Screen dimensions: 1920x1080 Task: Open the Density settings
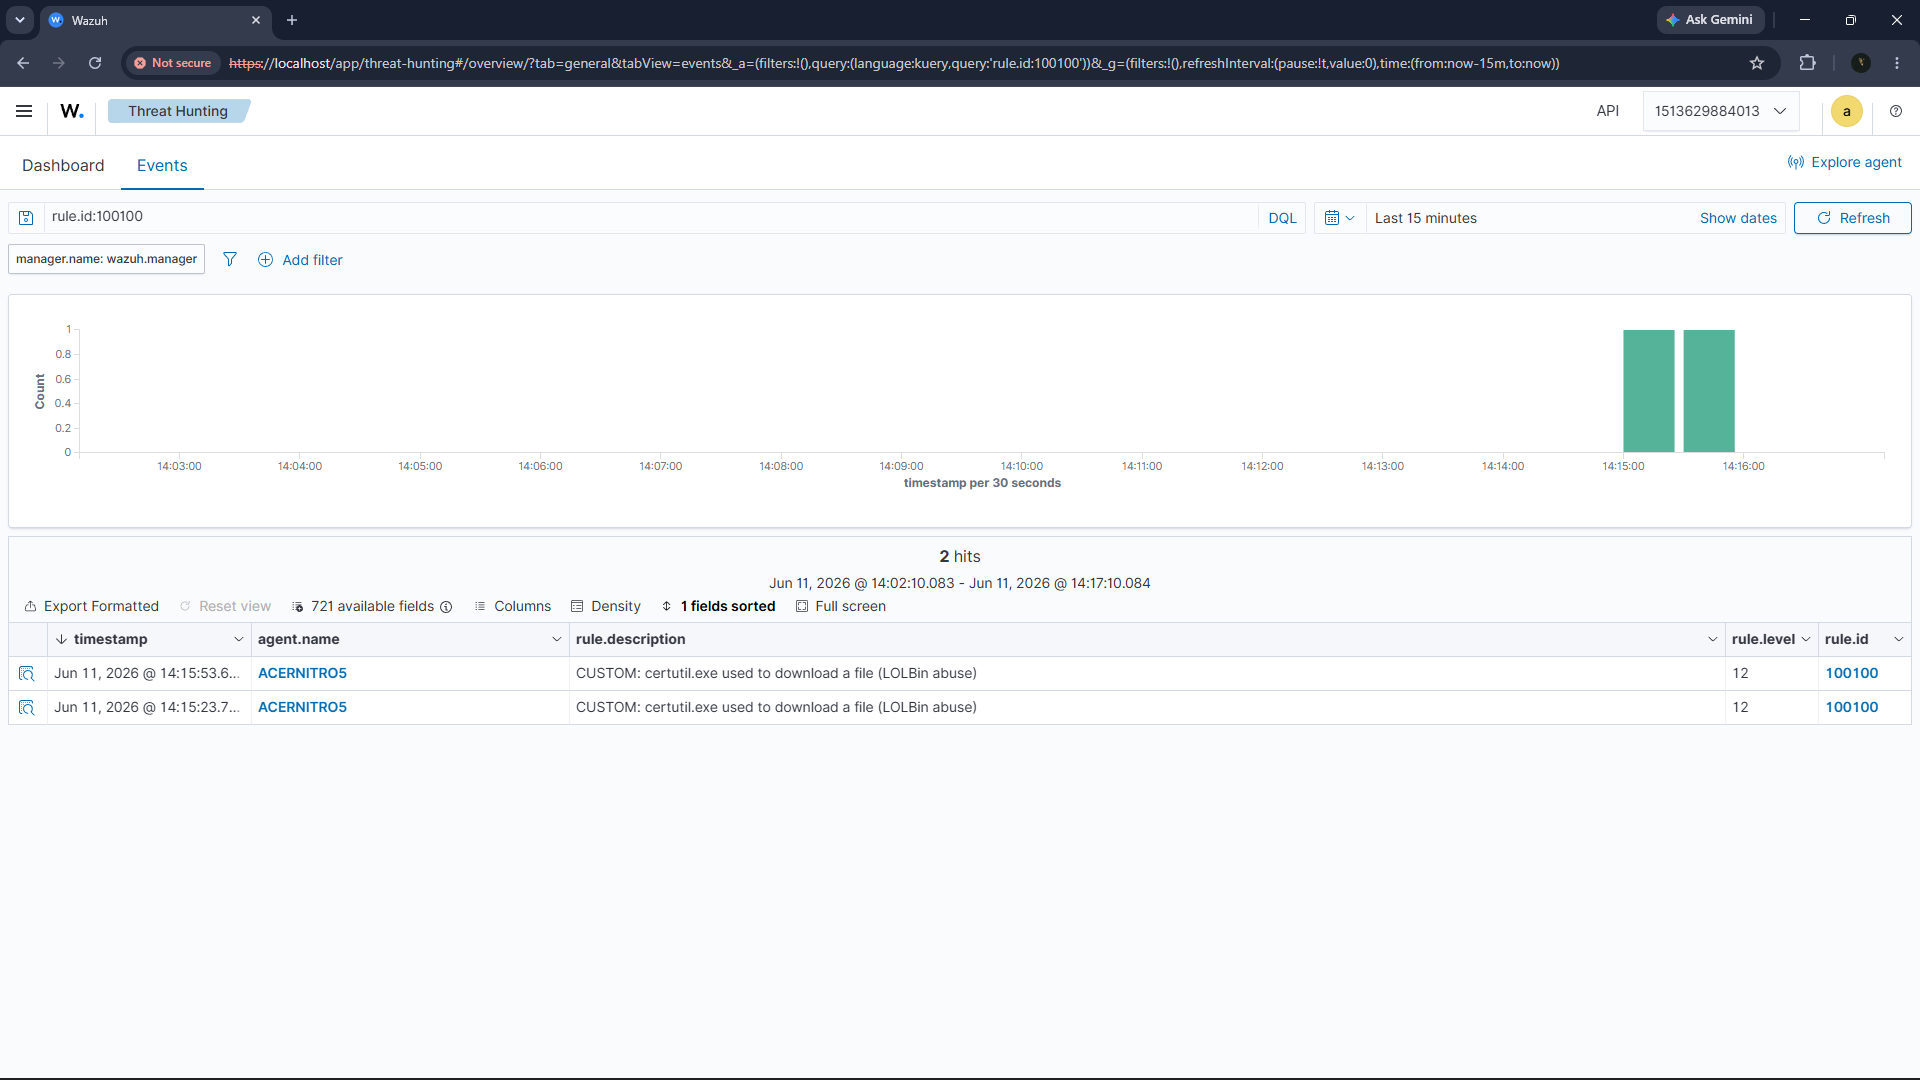(606, 607)
